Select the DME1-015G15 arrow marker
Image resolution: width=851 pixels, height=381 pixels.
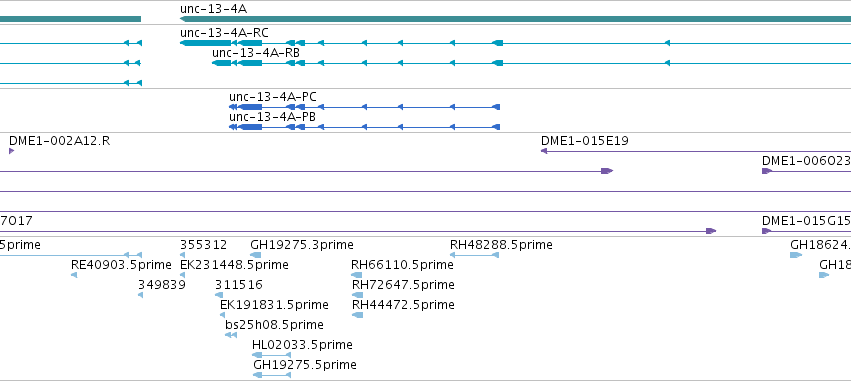point(767,231)
